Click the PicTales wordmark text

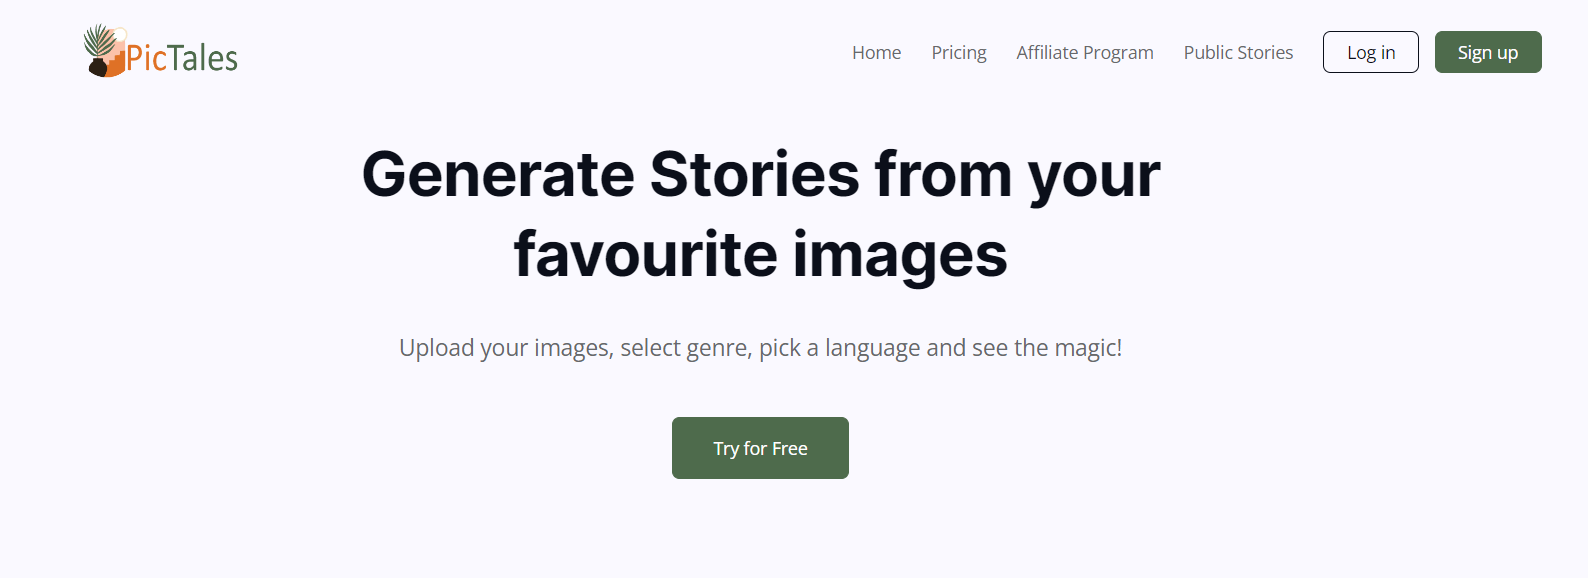[182, 58]
